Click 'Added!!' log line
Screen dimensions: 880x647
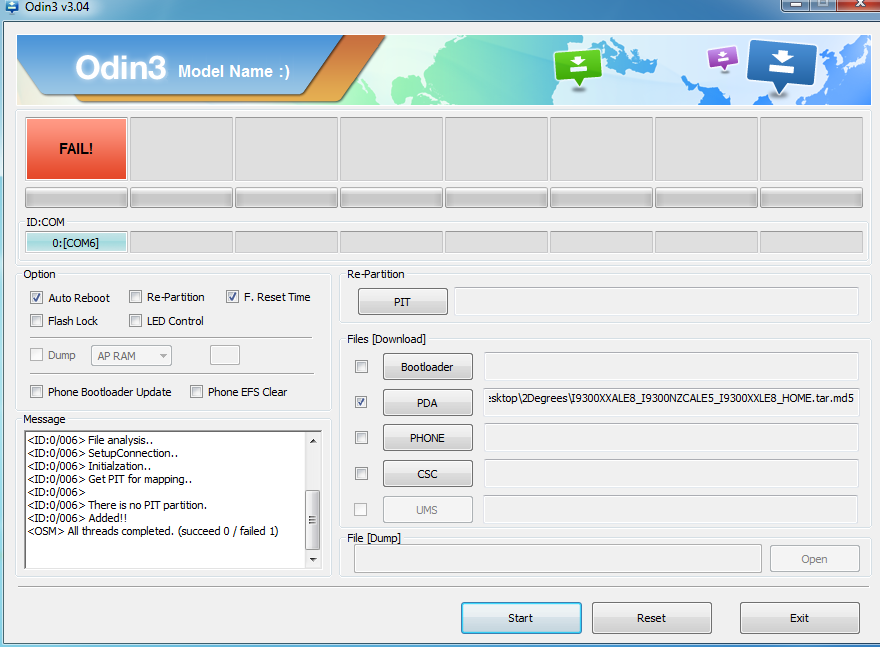(77, 518)
